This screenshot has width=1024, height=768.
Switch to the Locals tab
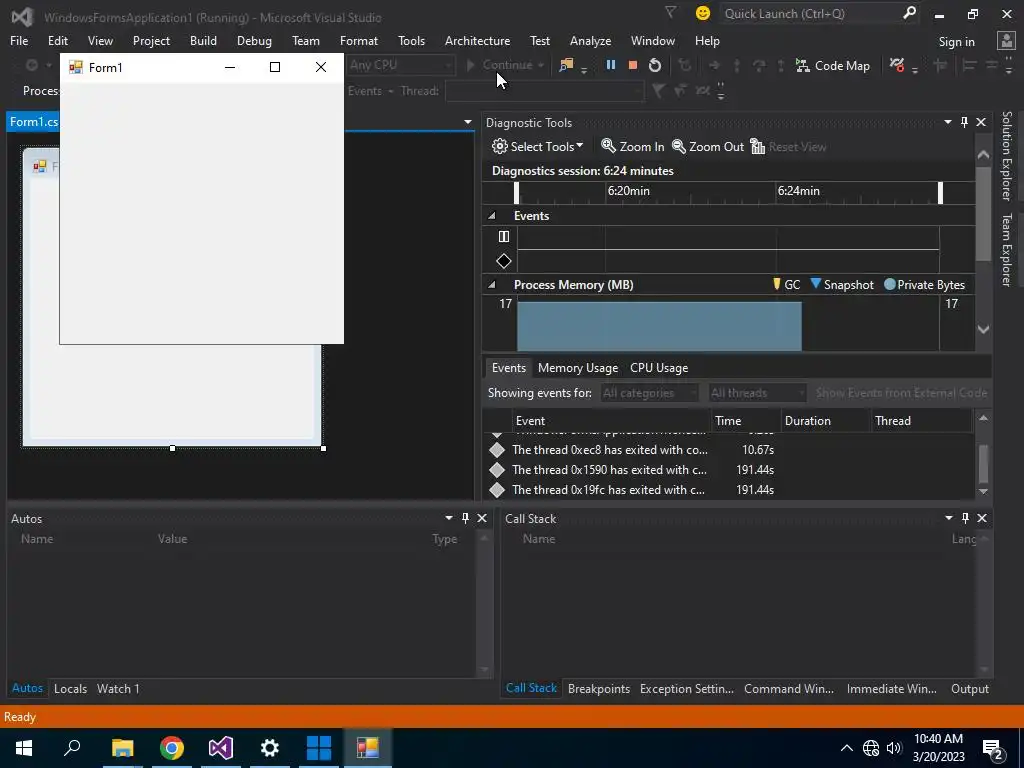(70, 688)
